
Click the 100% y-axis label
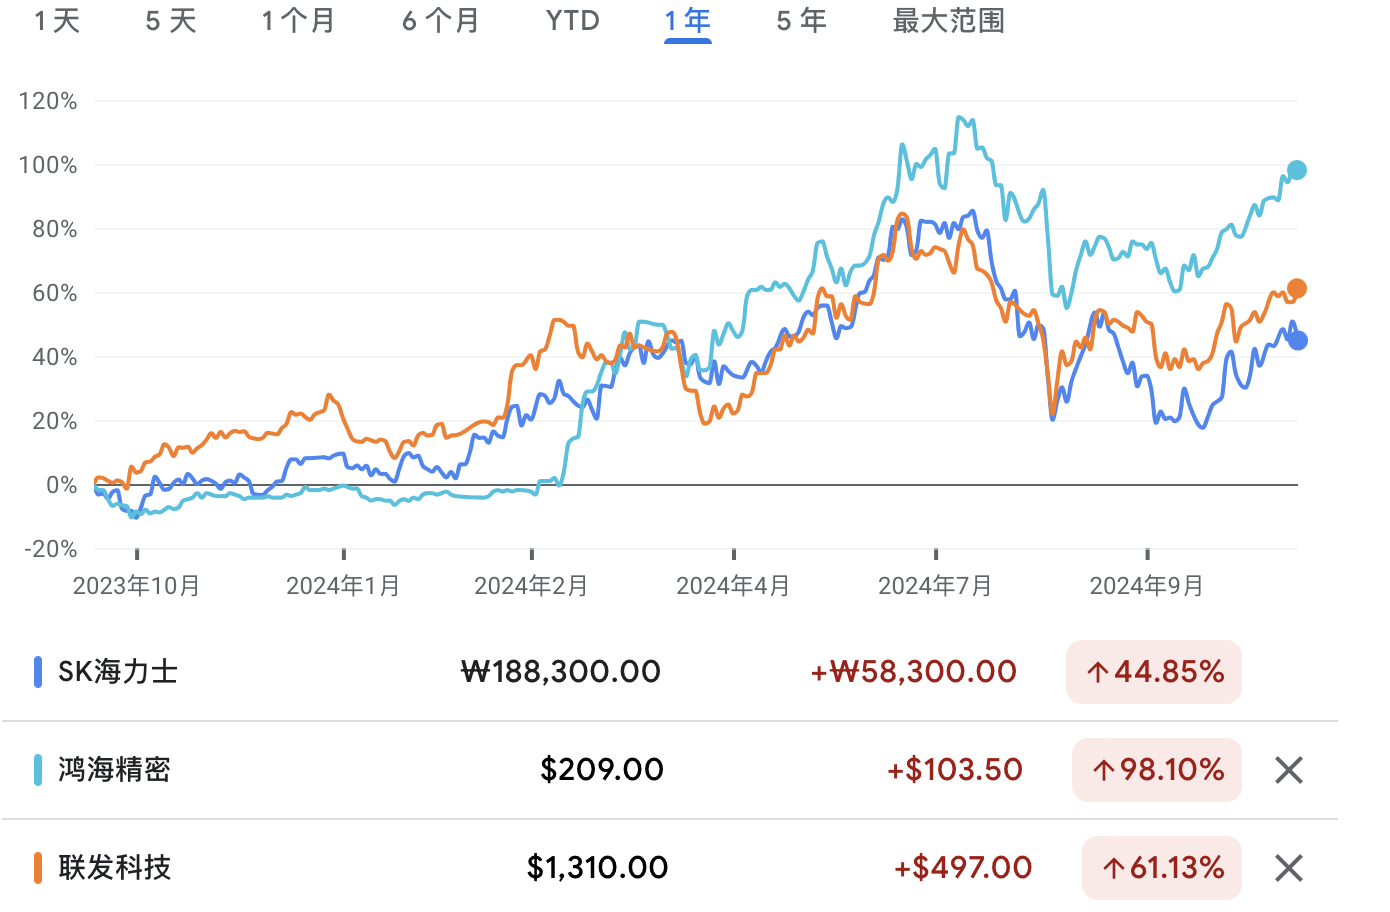tap(48, 165)
